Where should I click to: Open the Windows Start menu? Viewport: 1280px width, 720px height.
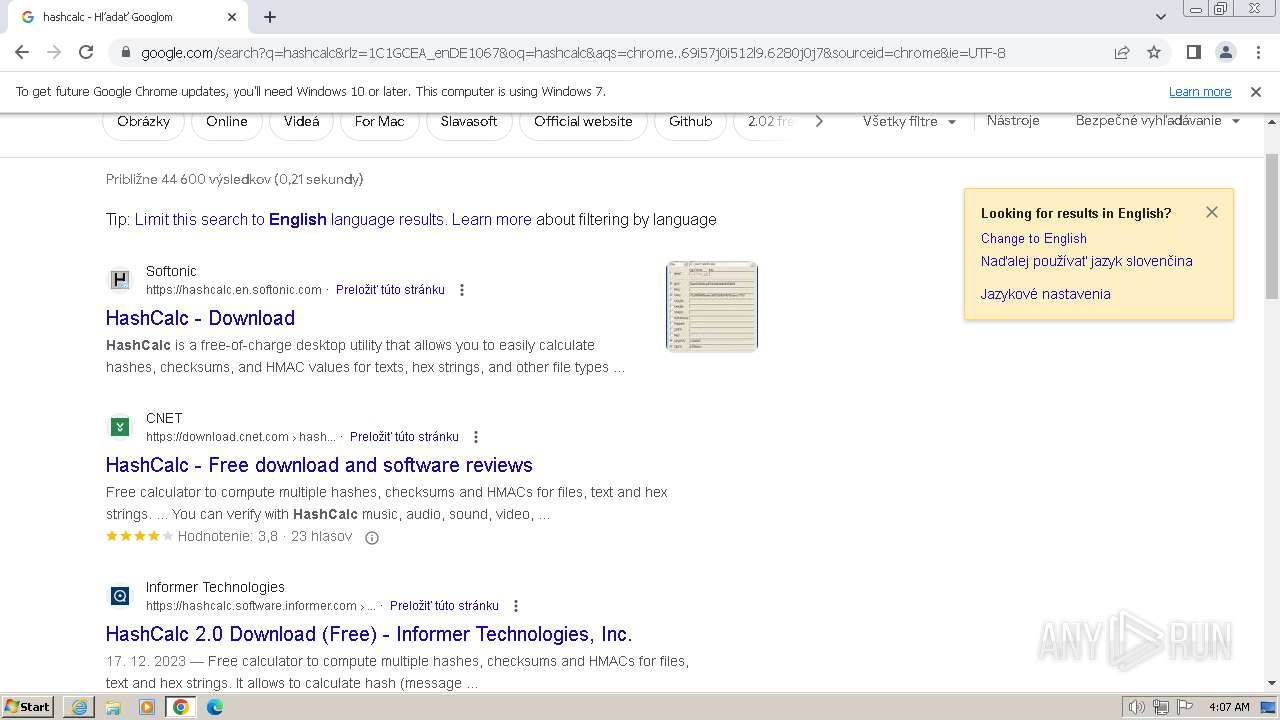[29, 707]
